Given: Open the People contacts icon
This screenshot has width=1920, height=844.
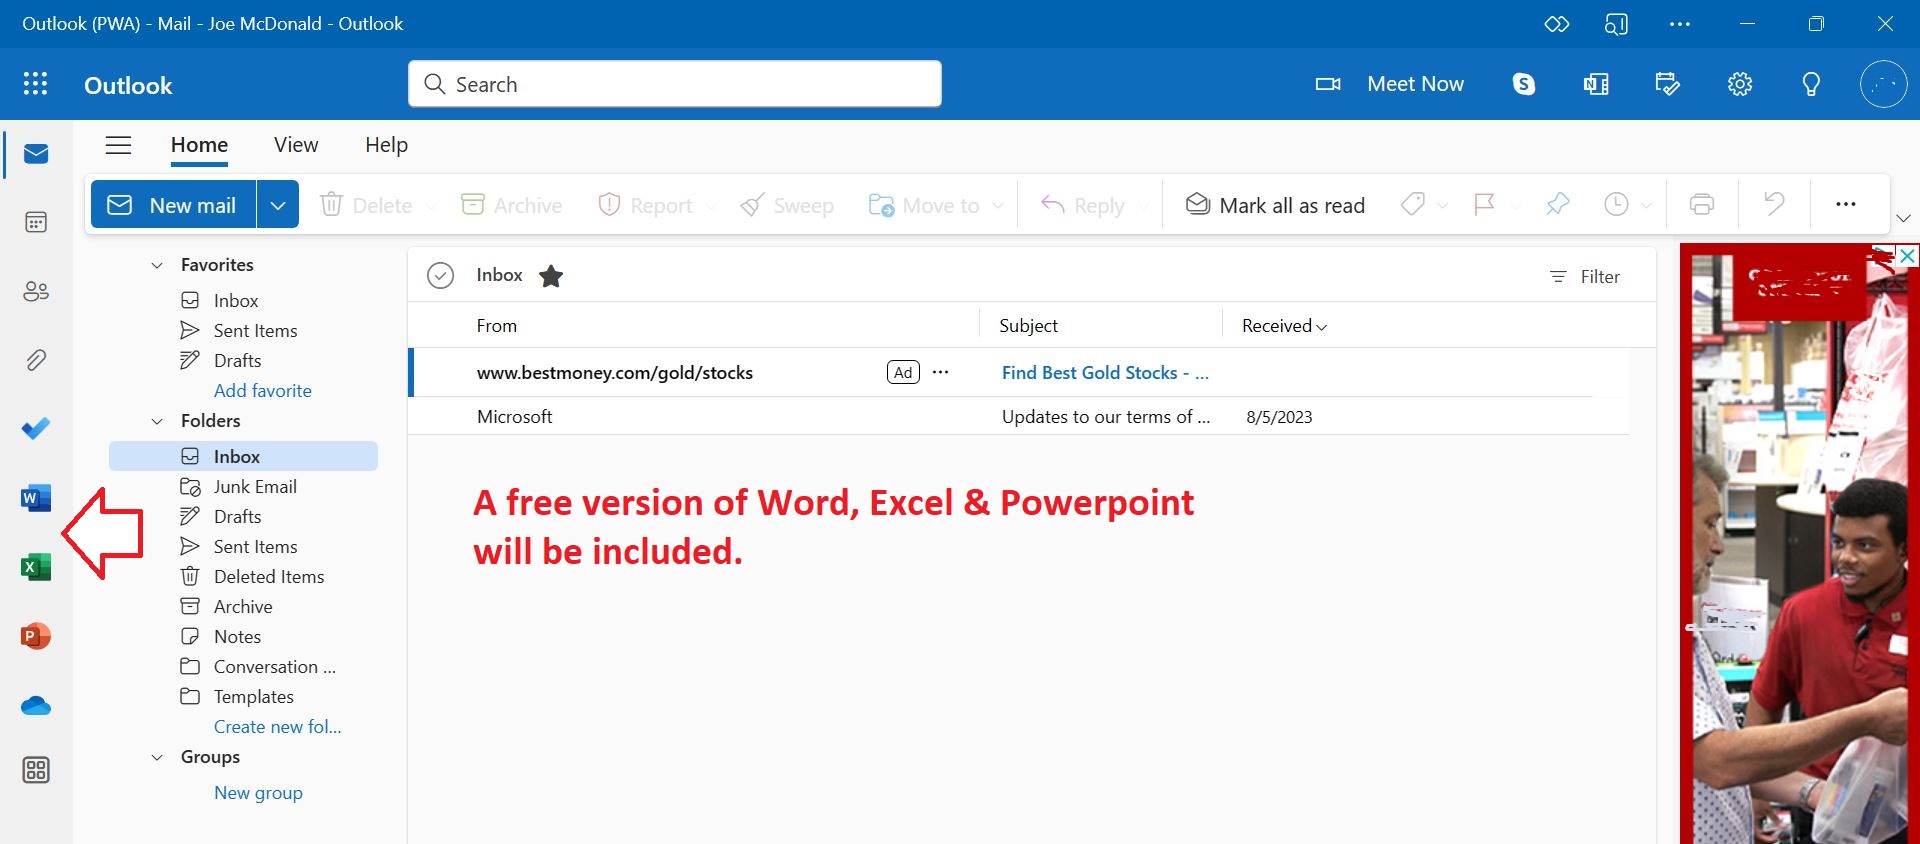Looking at the screenshot, I should pyautogui.click(x=36, y=291).
